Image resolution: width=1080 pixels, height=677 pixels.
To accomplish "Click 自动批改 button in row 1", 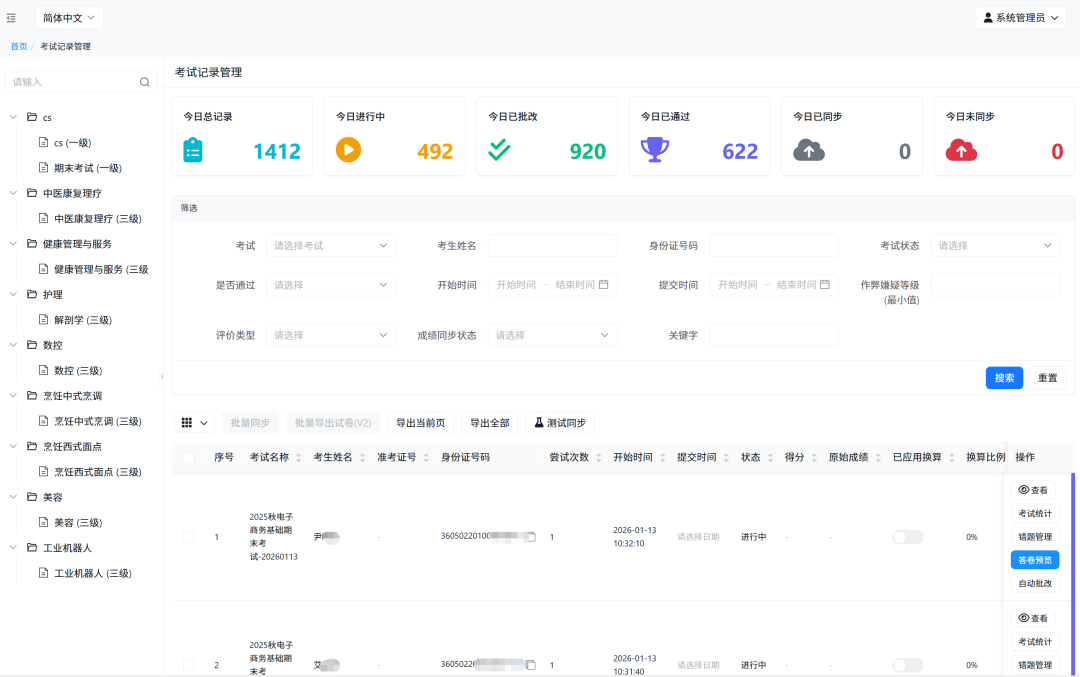I will click(1035, 583).
